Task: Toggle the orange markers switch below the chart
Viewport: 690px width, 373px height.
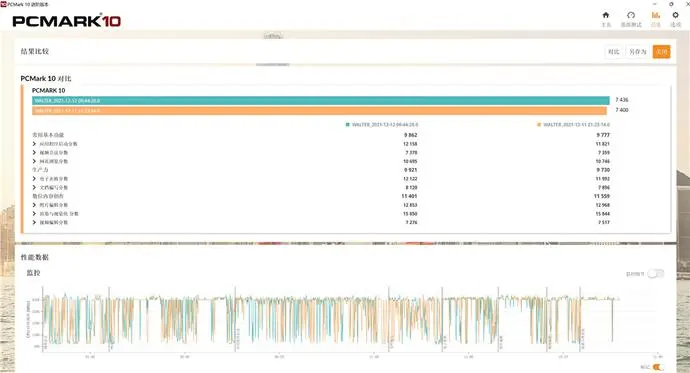Action: (x=658, y=367)
